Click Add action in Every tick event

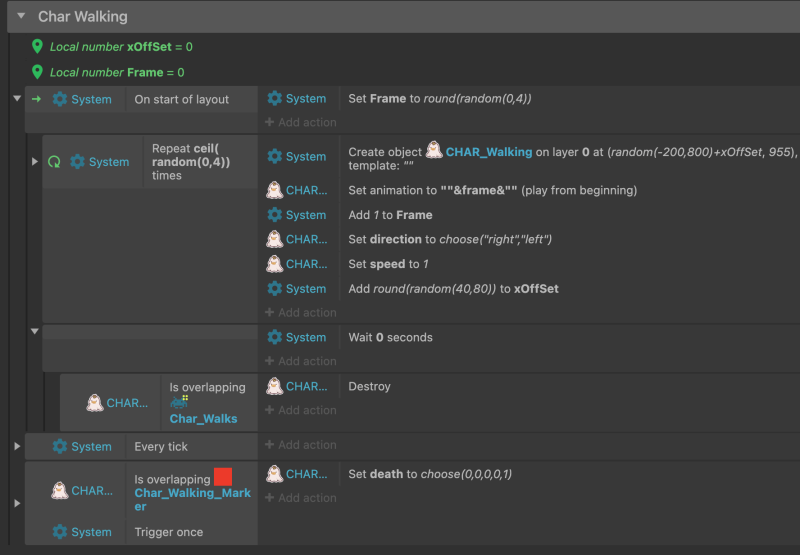pos(301,445)
